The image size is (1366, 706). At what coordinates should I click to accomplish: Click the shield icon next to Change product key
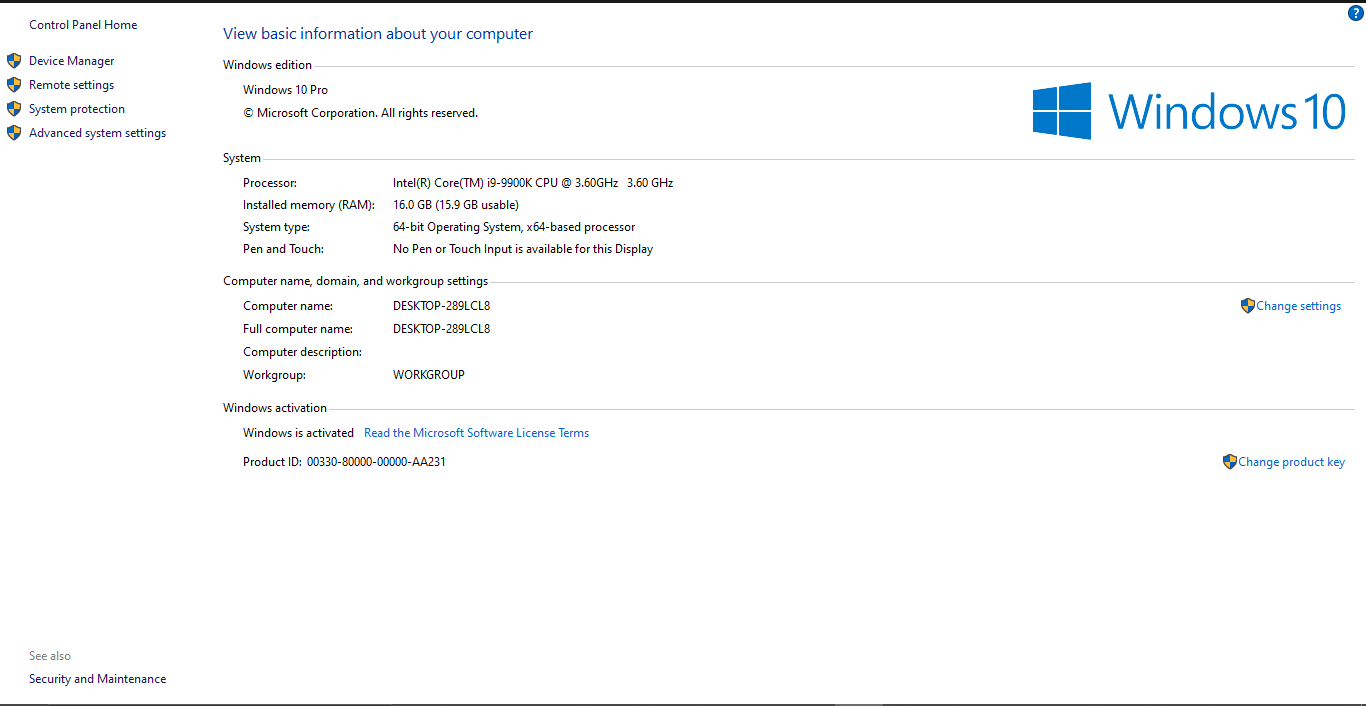[1229, 462]
